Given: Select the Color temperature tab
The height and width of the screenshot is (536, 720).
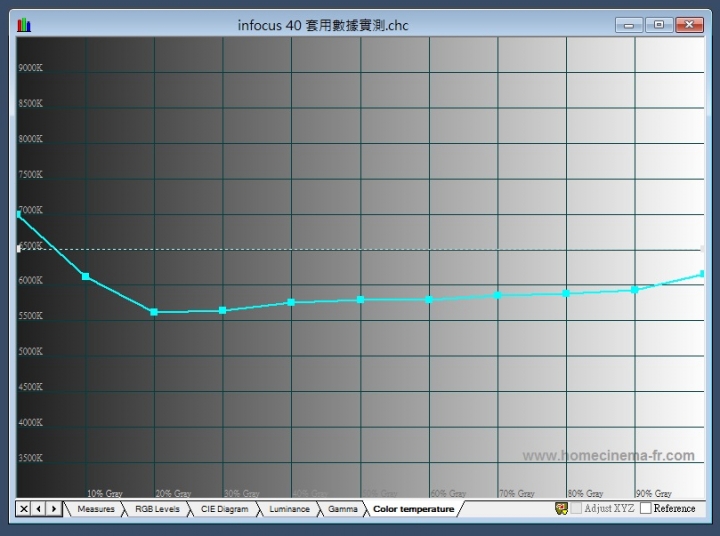Looking at the screenshot, I should tap(413, 509).
